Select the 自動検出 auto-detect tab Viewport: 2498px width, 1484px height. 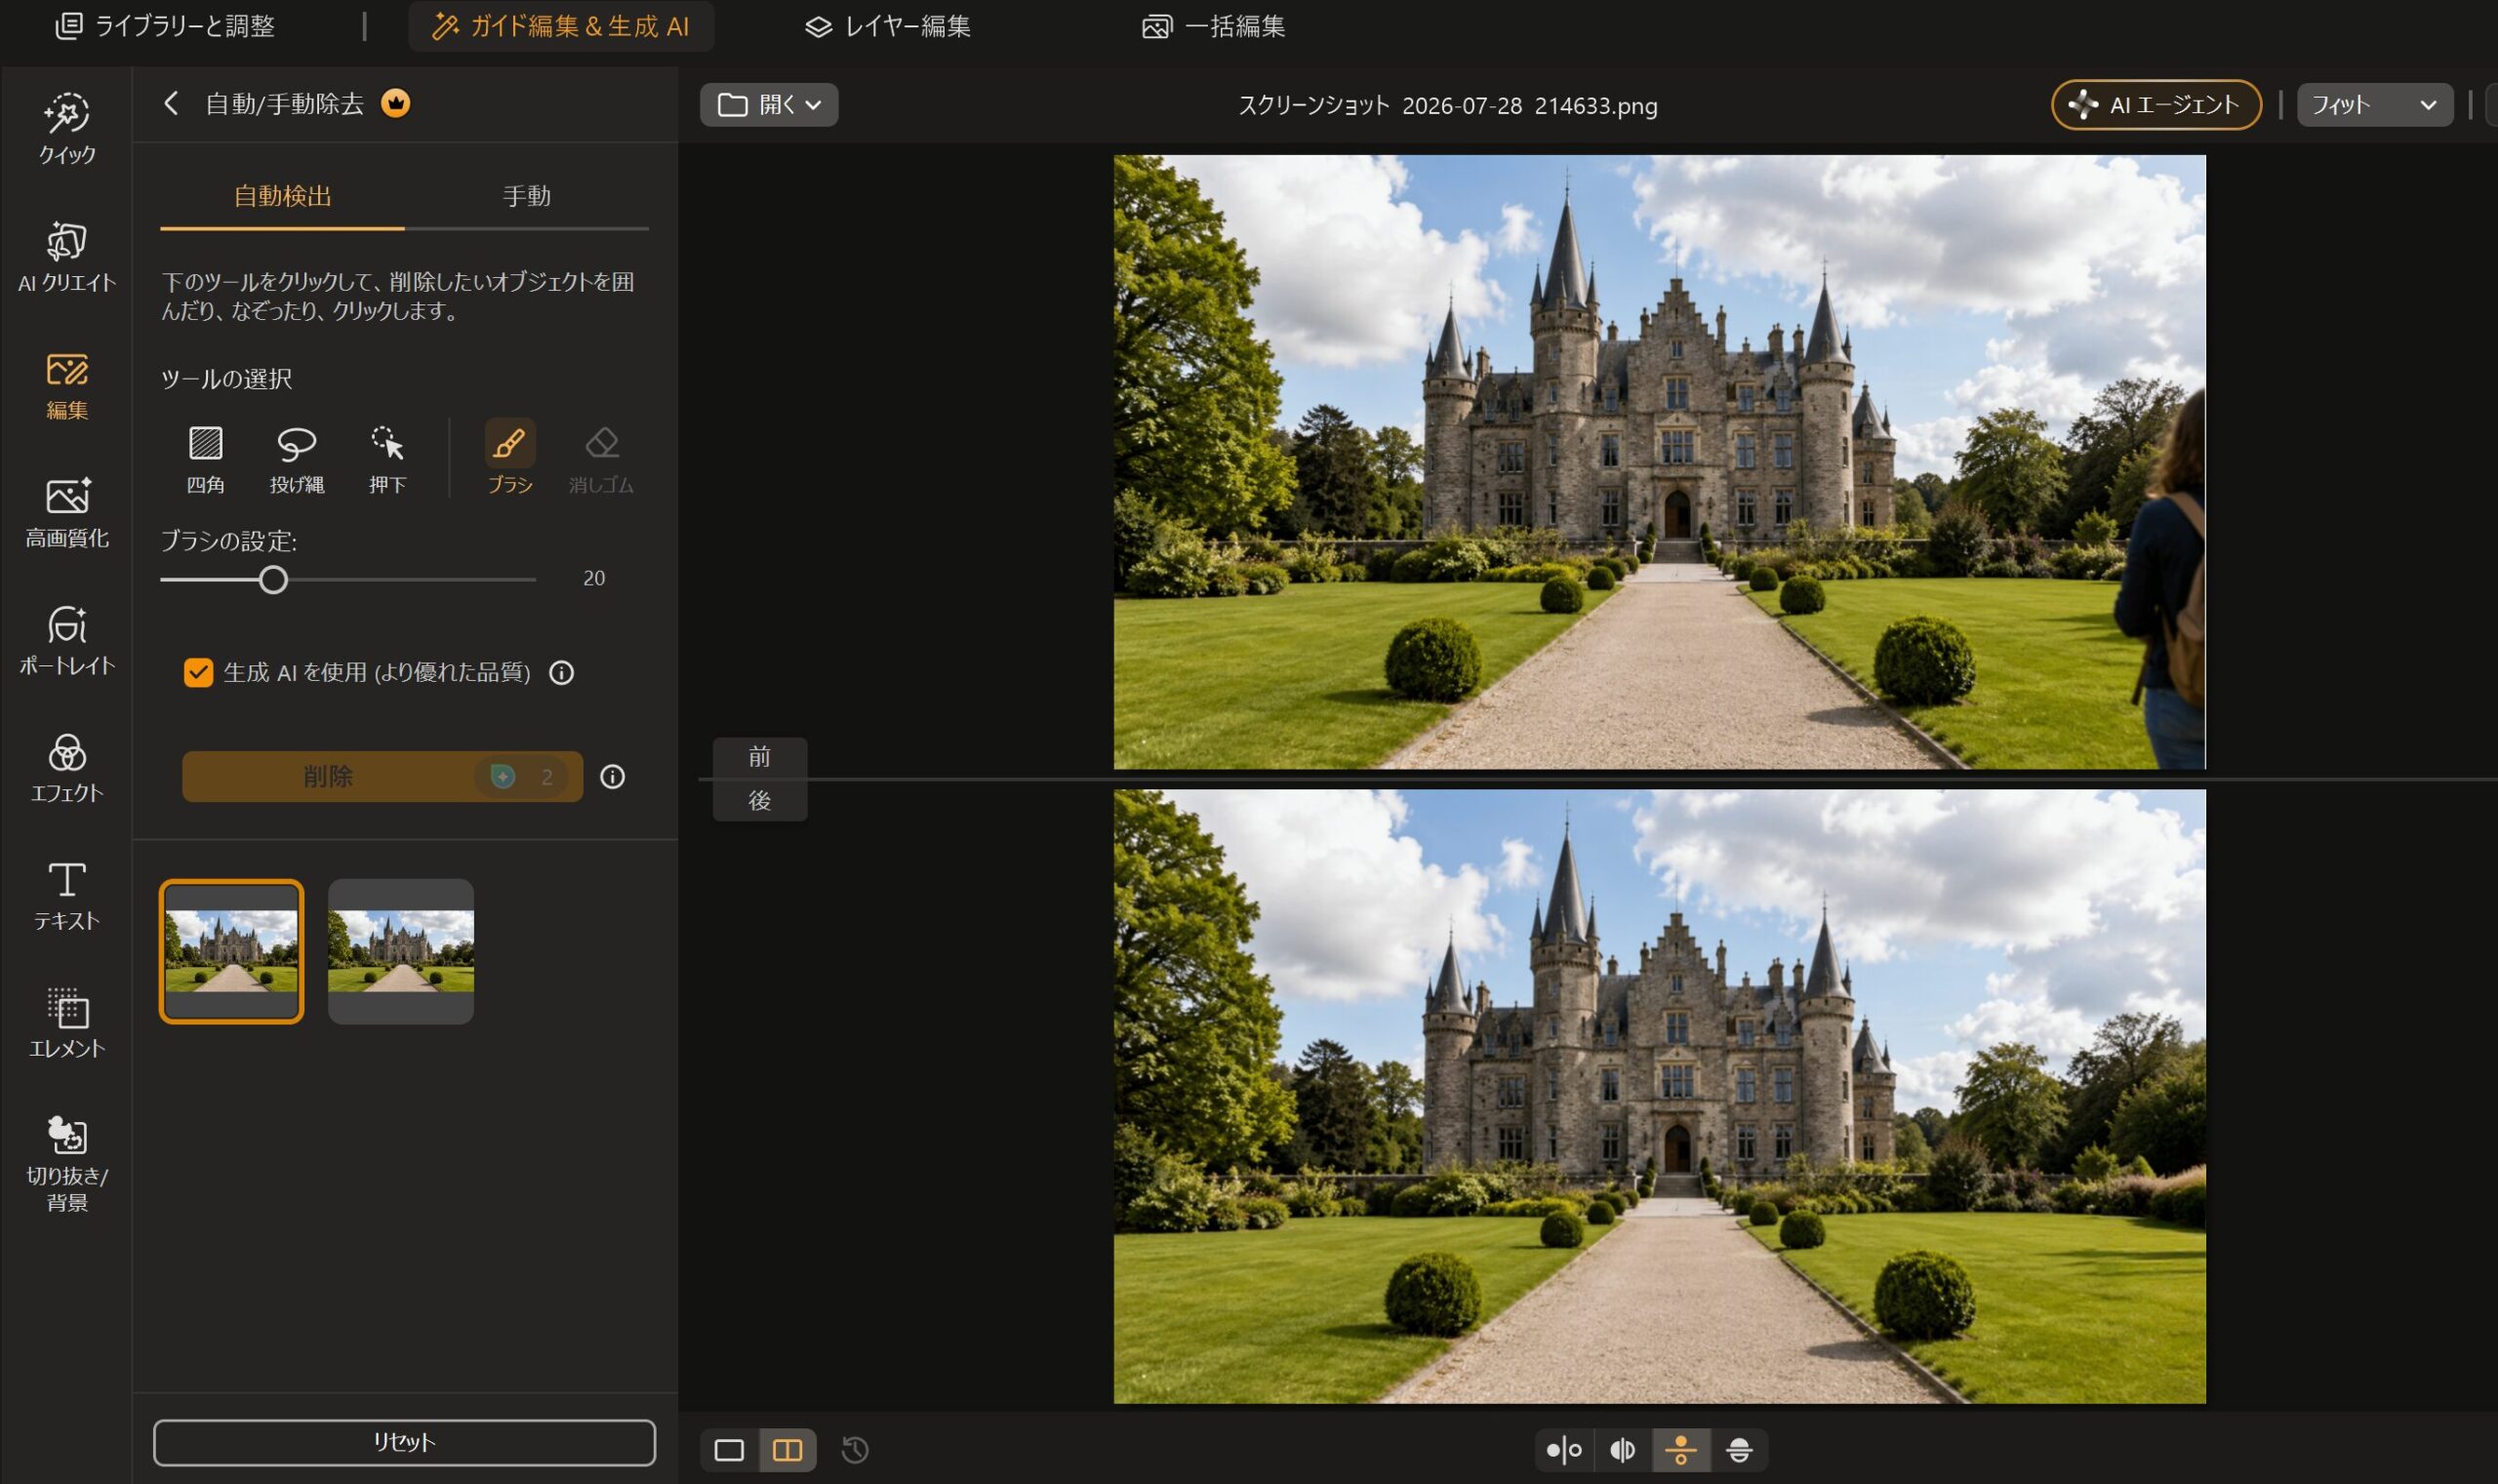283,196
